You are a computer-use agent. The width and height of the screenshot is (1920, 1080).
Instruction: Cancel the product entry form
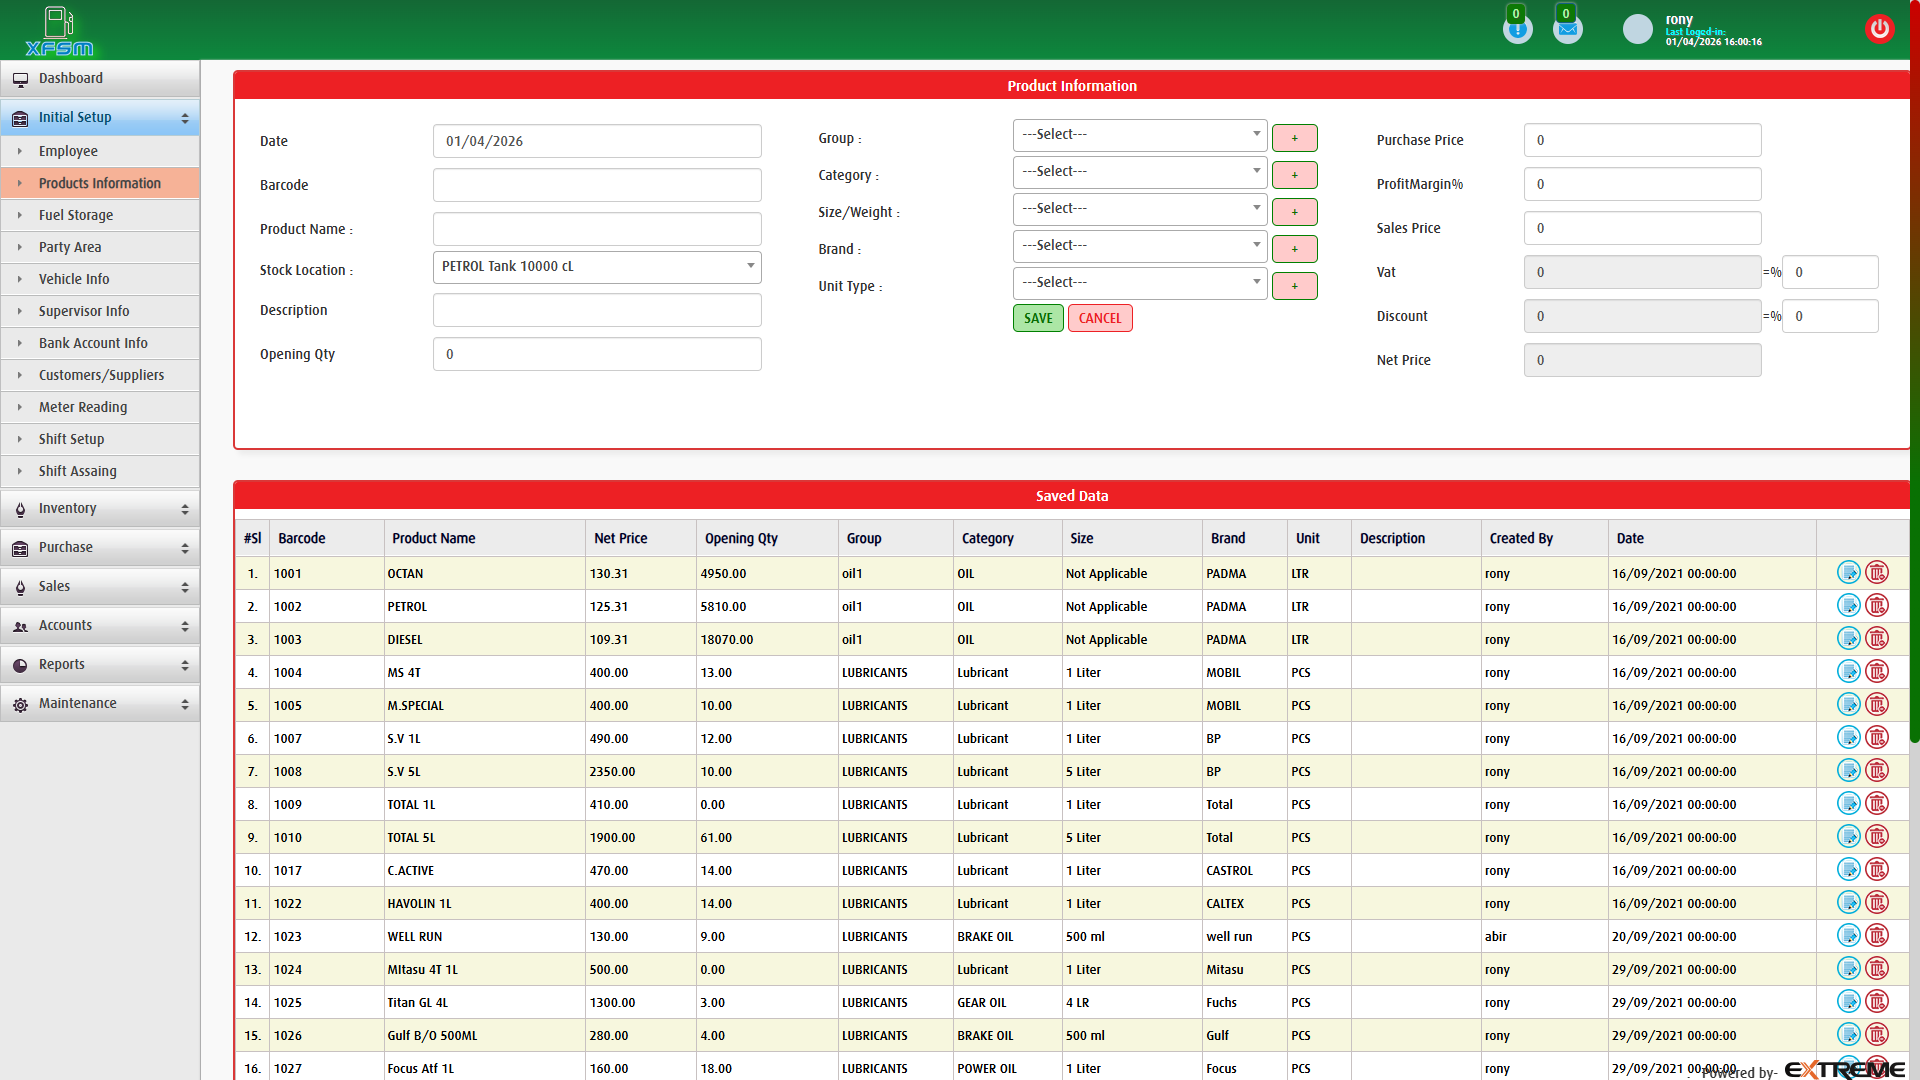click(1100, 318)
